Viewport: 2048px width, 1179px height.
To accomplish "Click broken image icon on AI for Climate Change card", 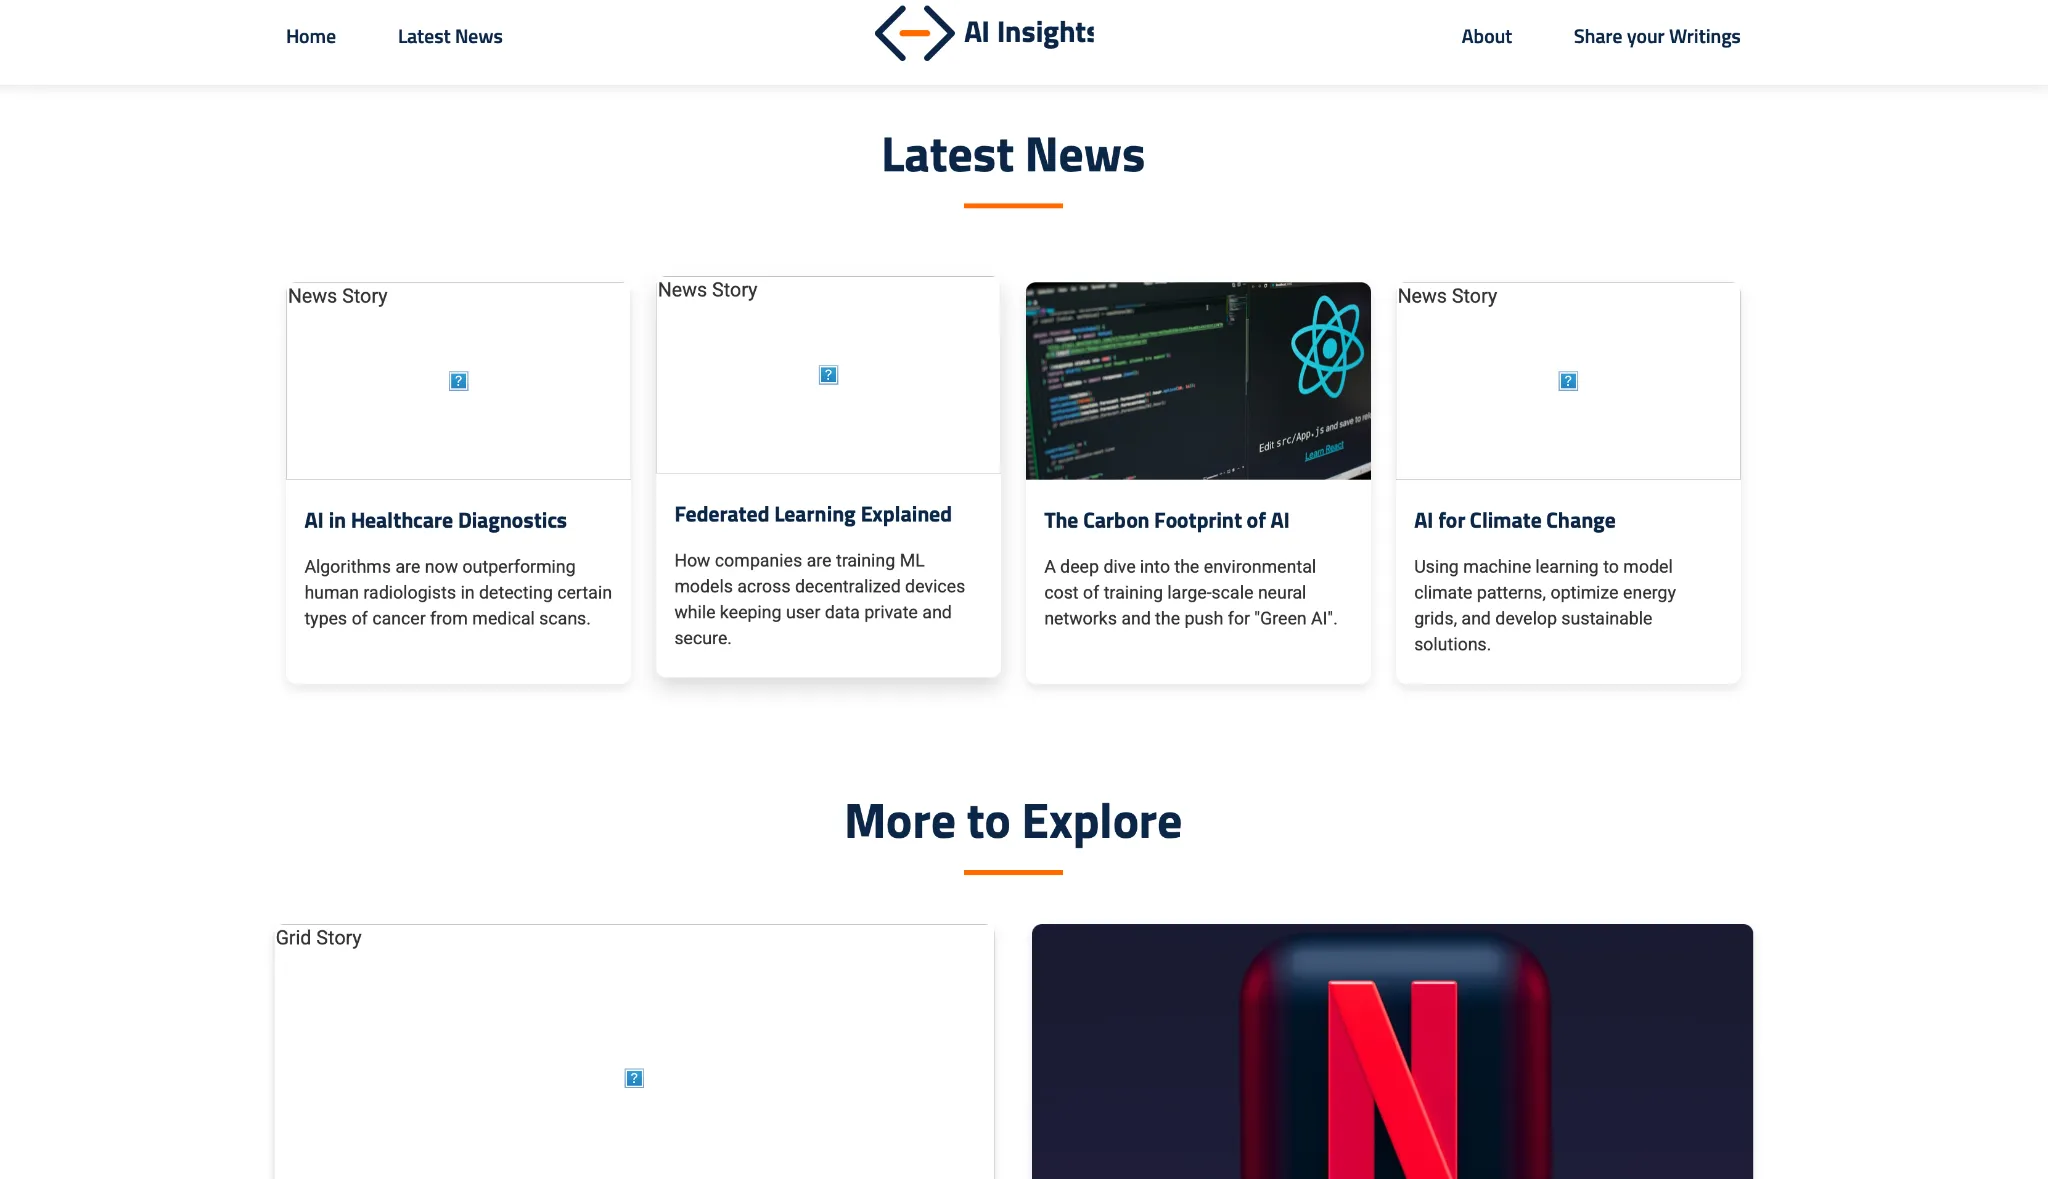I will click(1569, 381).
